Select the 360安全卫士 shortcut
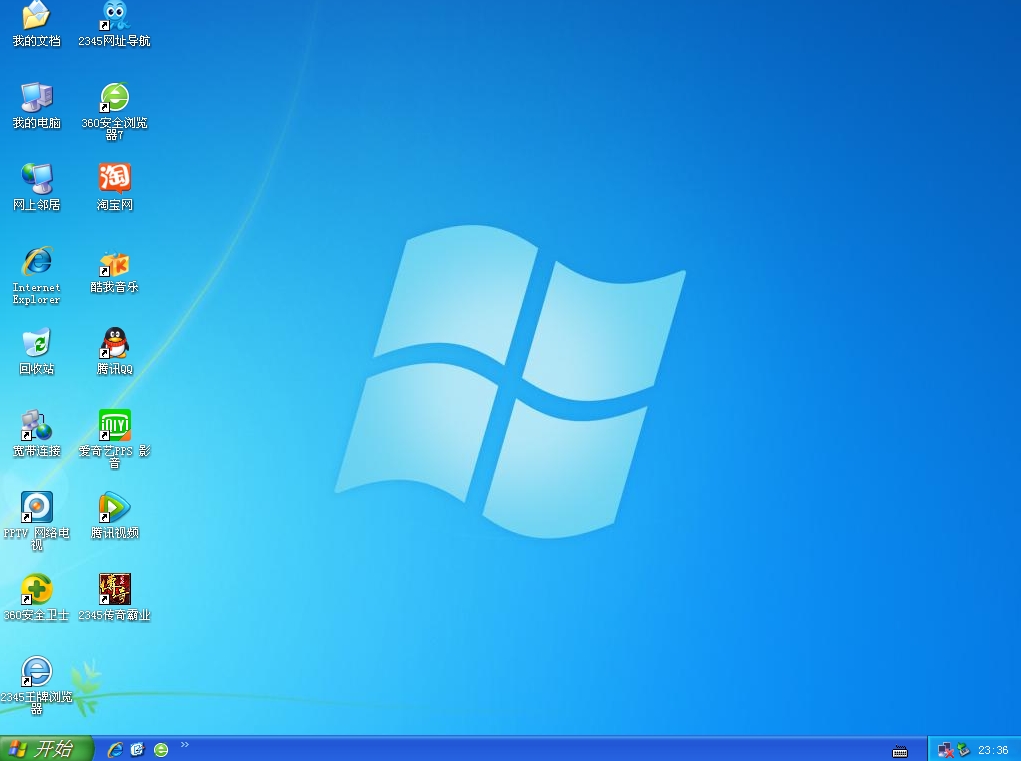The image size is (1021, 761). pos(36,598)
